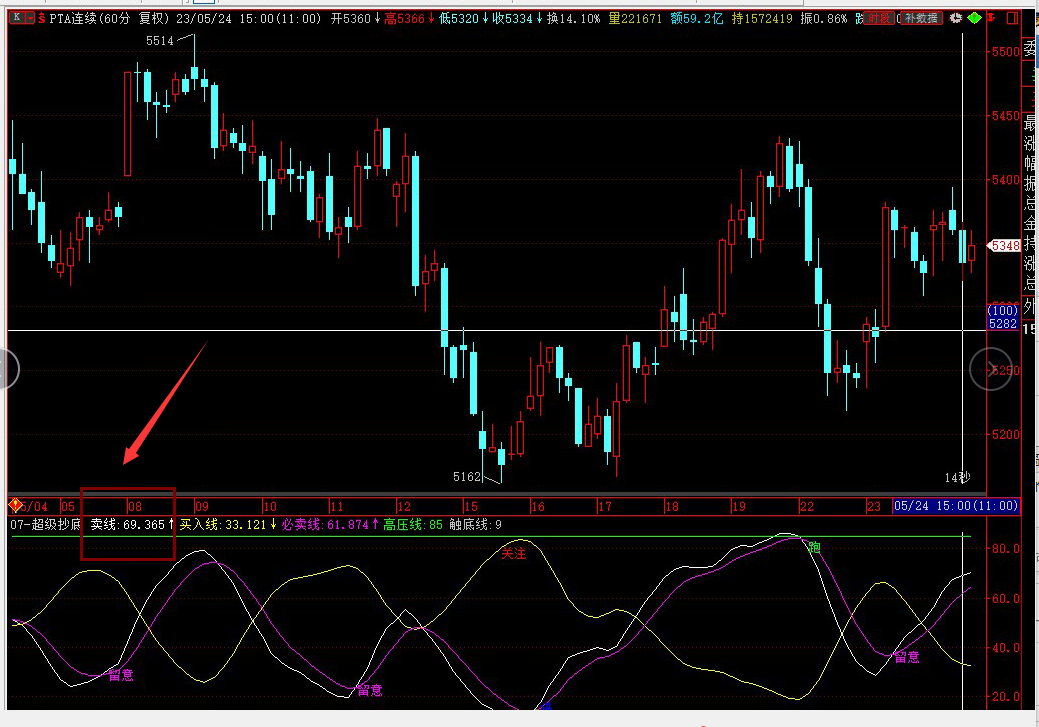Click date marker 12 on timeline
Screen dimensions: 1039x727
click(404, 506)
